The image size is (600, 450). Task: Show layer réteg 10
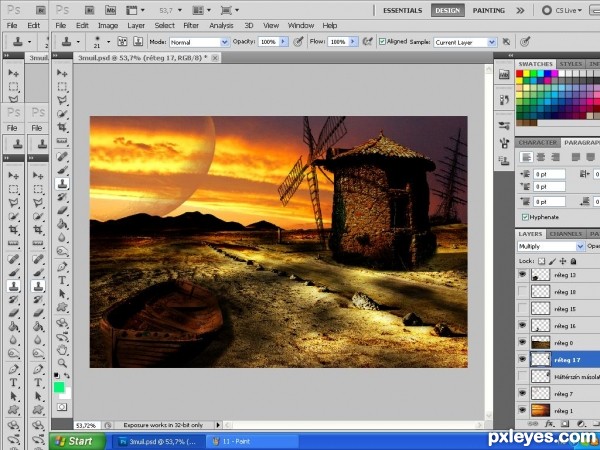tap(522, 292)
